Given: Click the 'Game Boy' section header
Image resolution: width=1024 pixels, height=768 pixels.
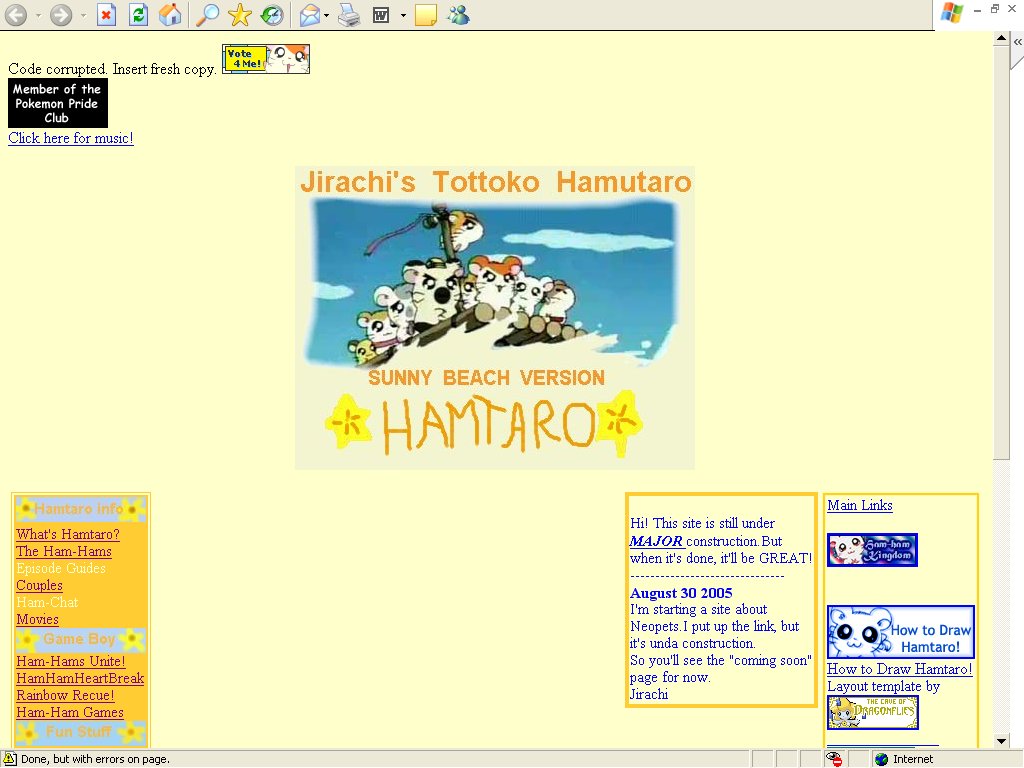Looking at the screenshot, I should click(x=80, y=639).
